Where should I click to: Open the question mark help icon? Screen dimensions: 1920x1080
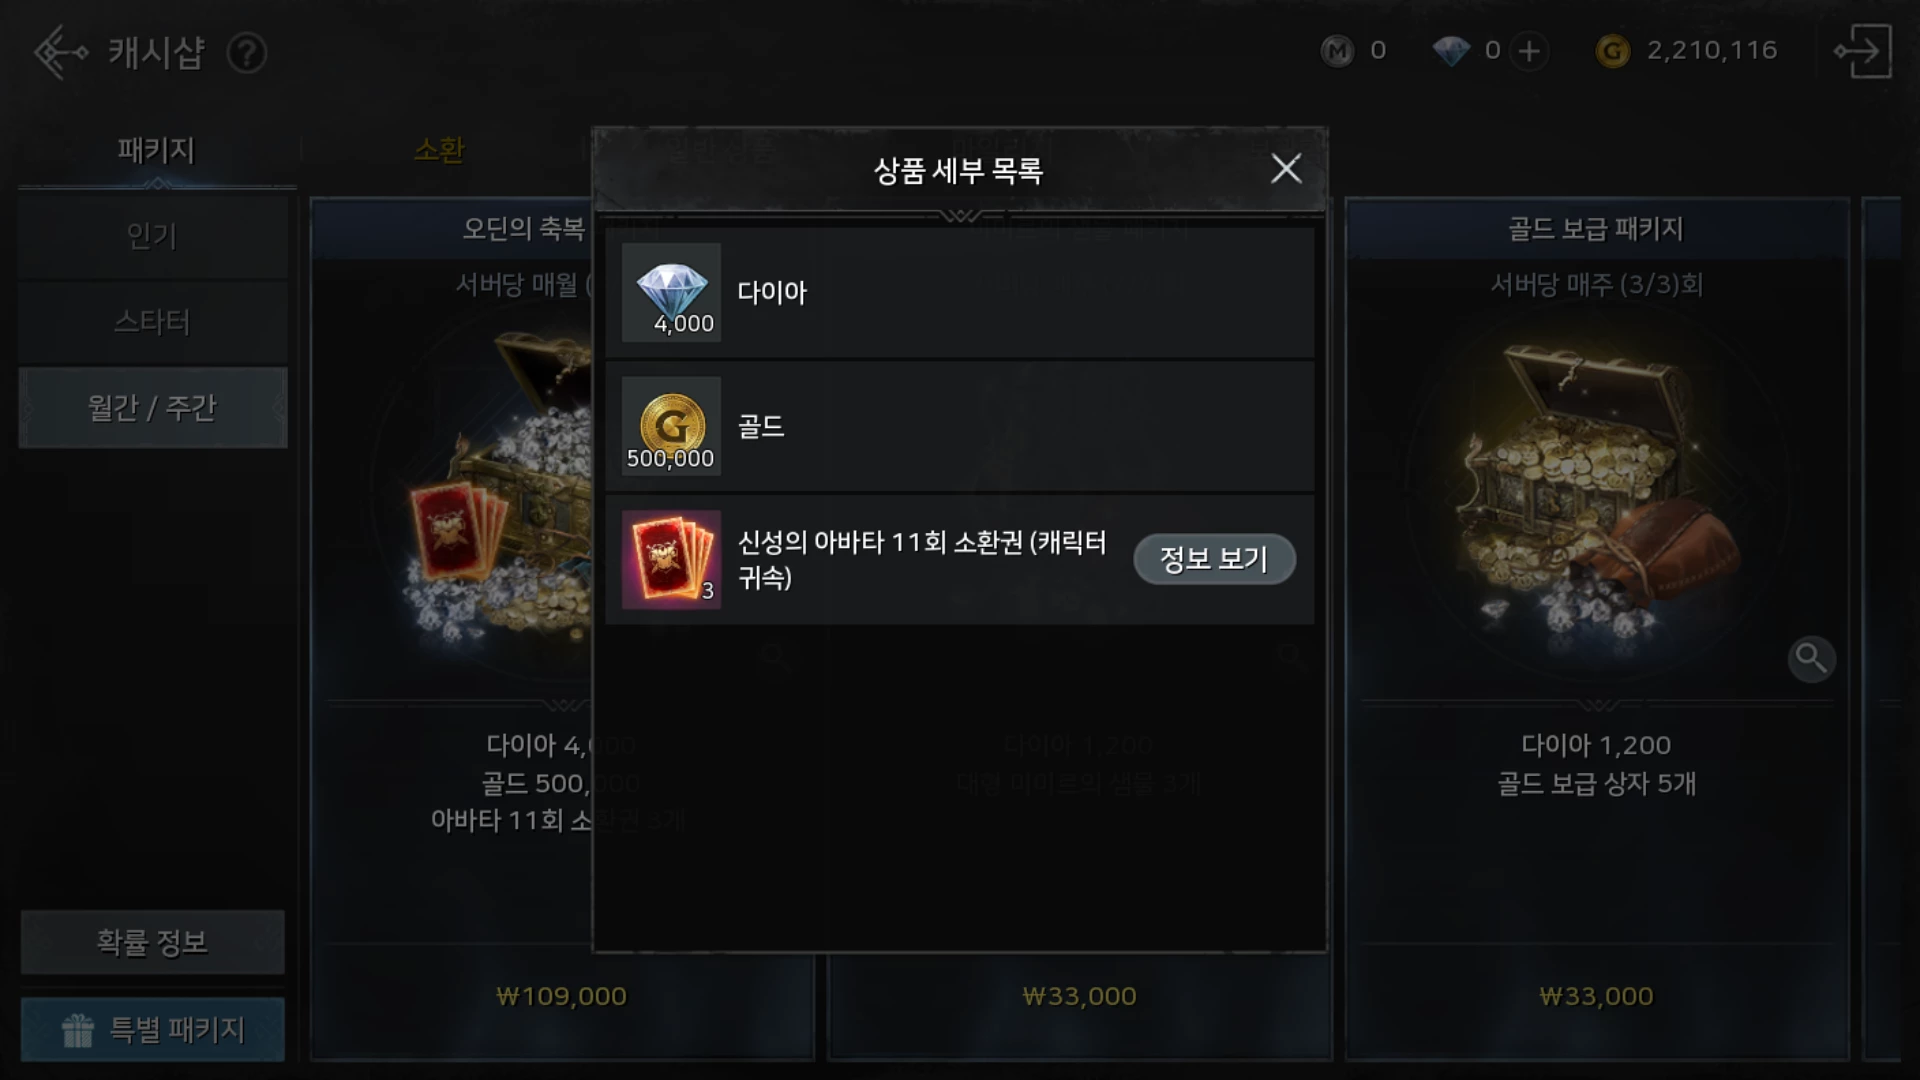pos(246,52)
